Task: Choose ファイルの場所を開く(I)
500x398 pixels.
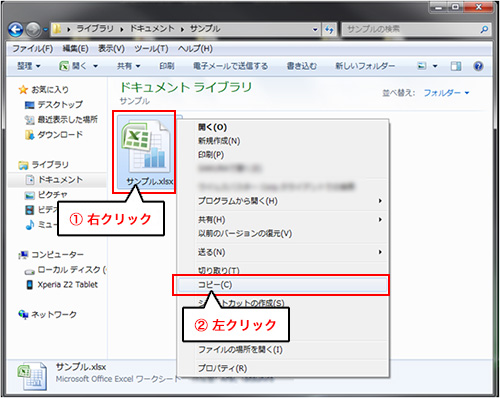Action: pos(240,350)
